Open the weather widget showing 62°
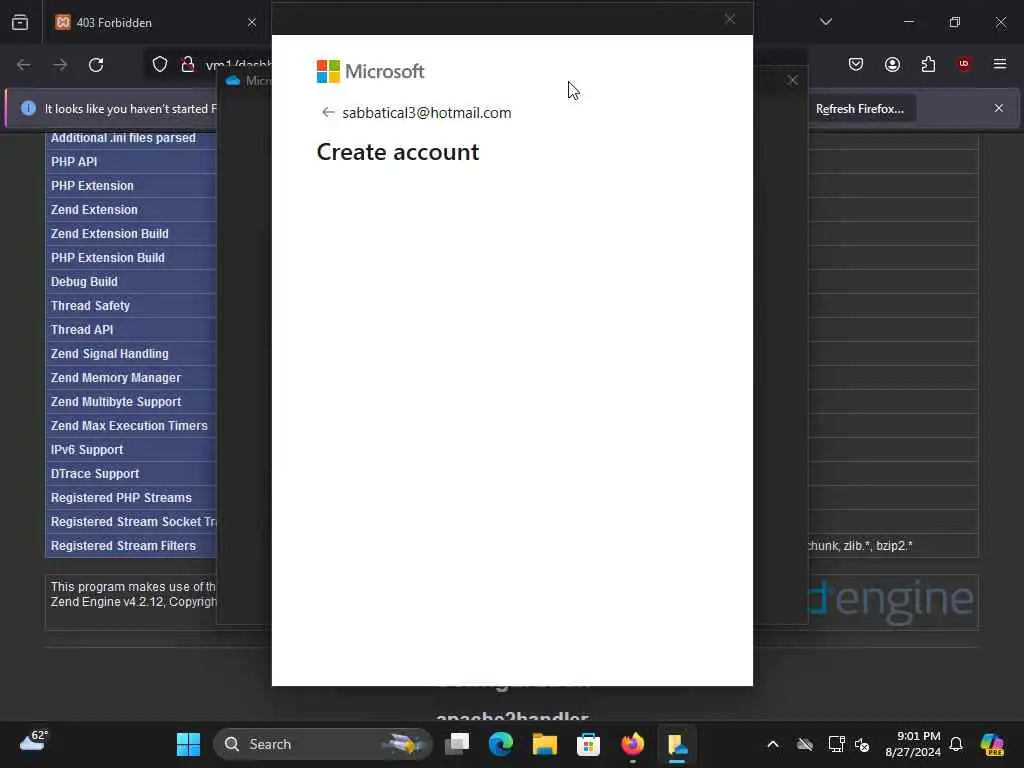Screen dimensions: 1024x768 pos(34,742)
